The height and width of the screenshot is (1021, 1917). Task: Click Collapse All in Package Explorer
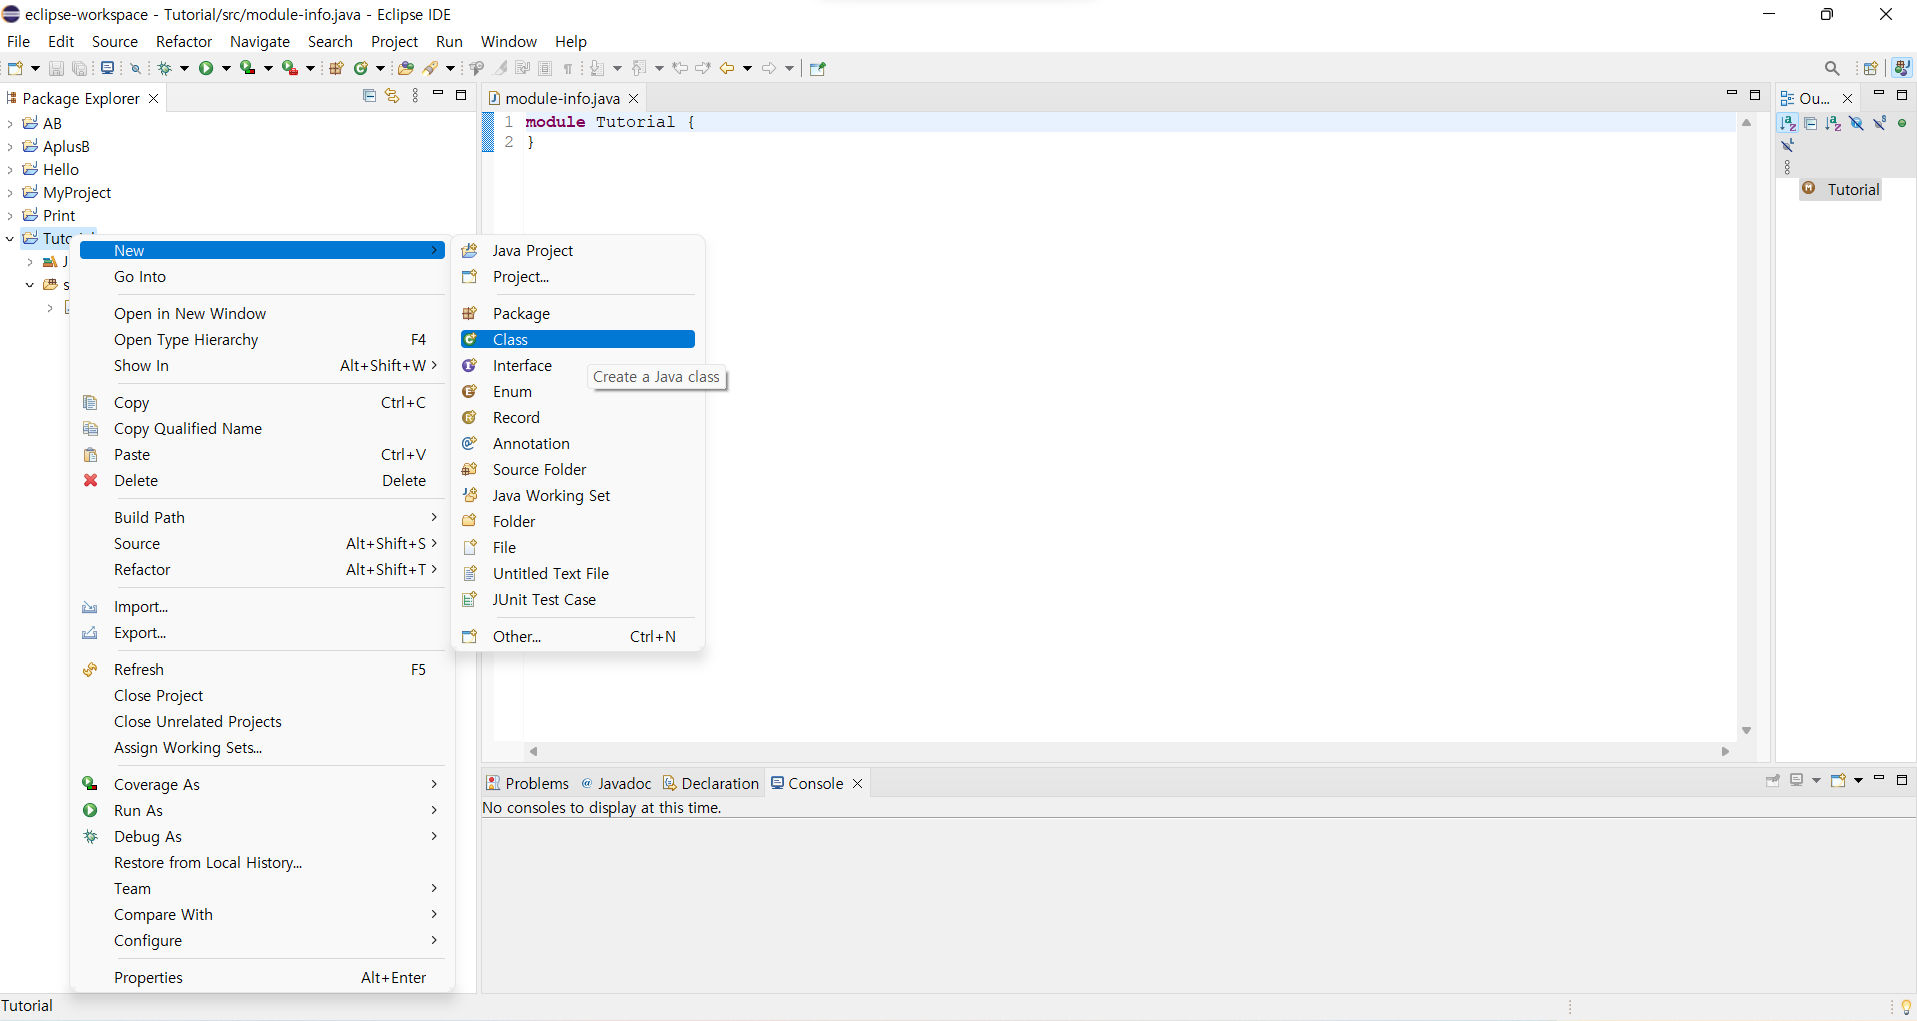tap(369, 96)
